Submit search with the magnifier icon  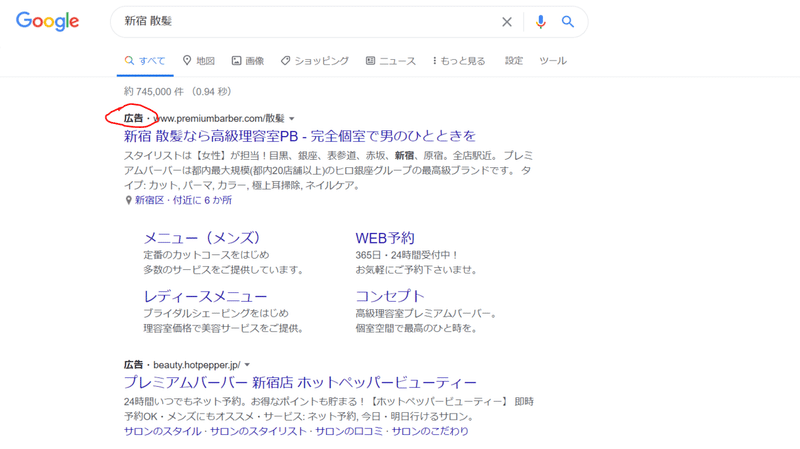click(568, 21)
